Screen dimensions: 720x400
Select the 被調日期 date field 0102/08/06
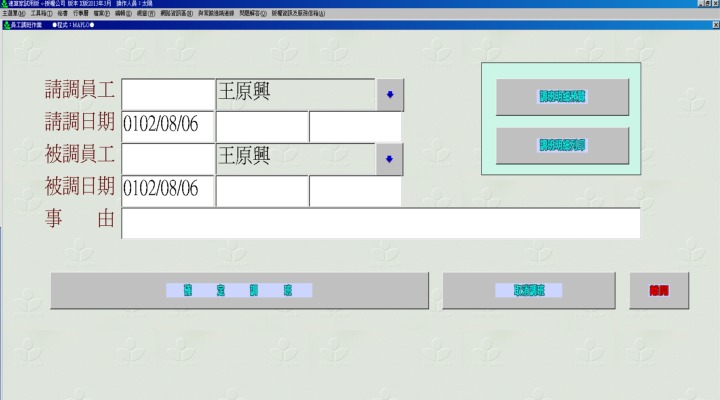click(x=167, y=190)
